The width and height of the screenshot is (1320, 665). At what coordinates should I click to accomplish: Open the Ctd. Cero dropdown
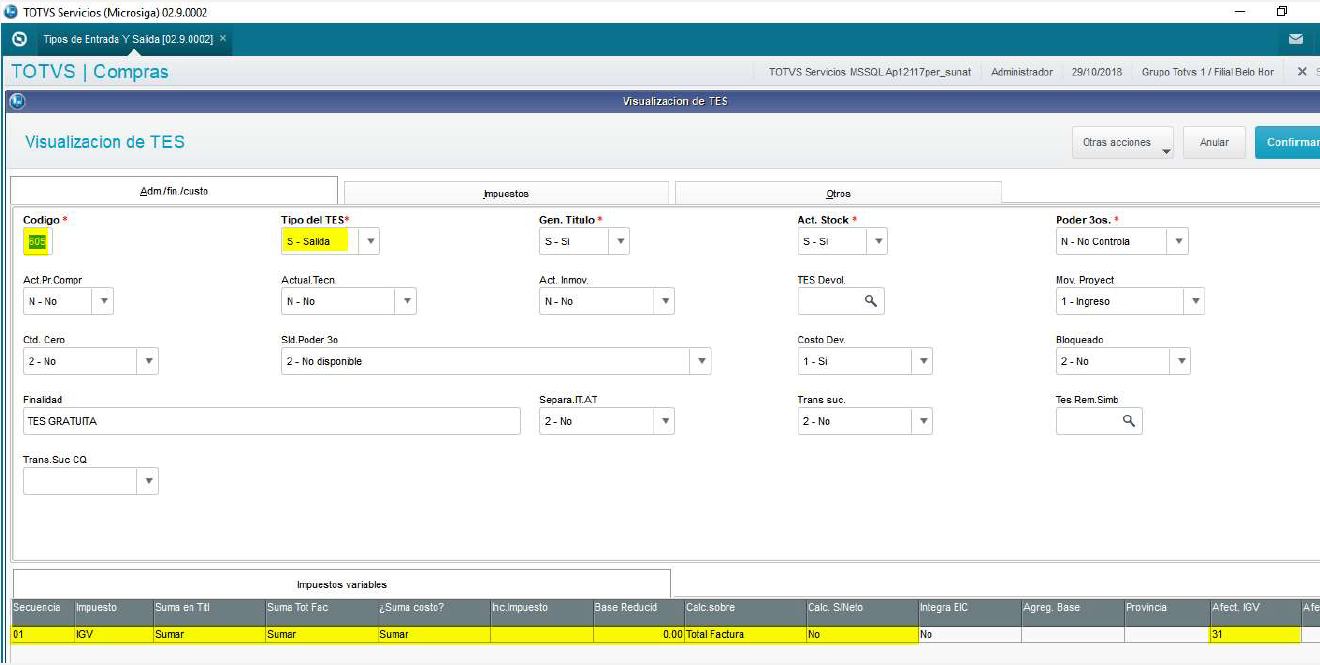click(148, 361)
